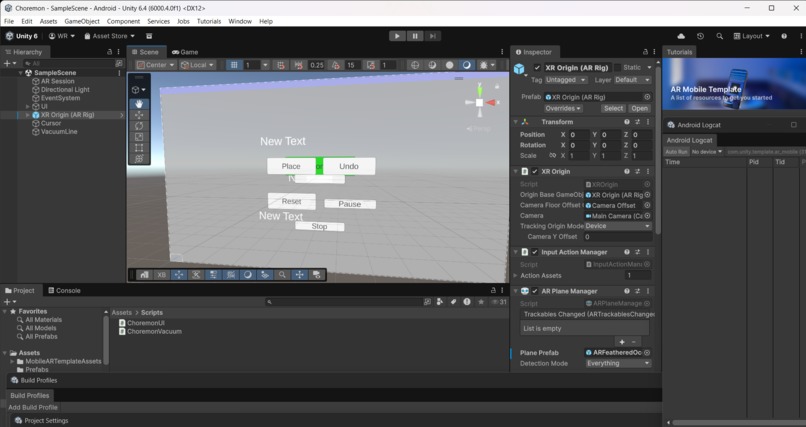The image size is (806, 427).
Task: Click the Project search field
Action: pyautogui.click(x=343, y=302)
